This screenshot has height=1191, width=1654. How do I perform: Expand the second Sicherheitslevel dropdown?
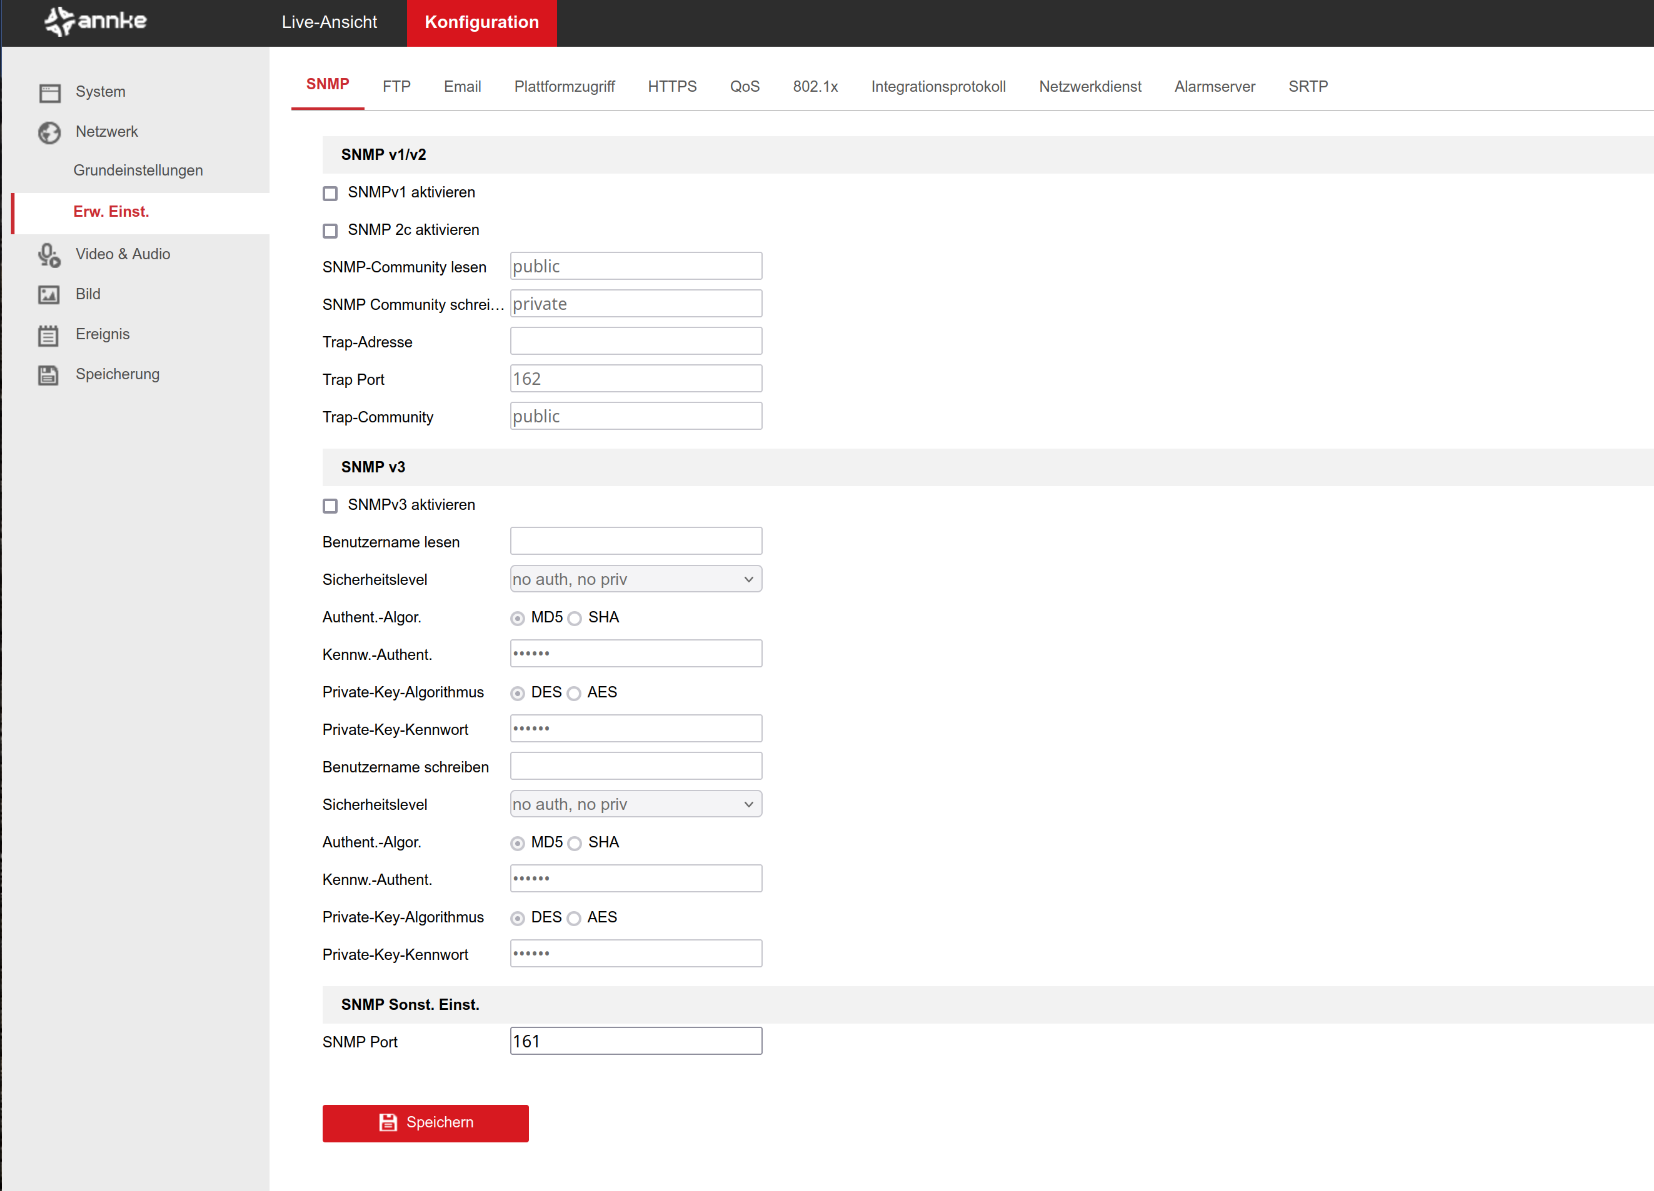[635, 805]
